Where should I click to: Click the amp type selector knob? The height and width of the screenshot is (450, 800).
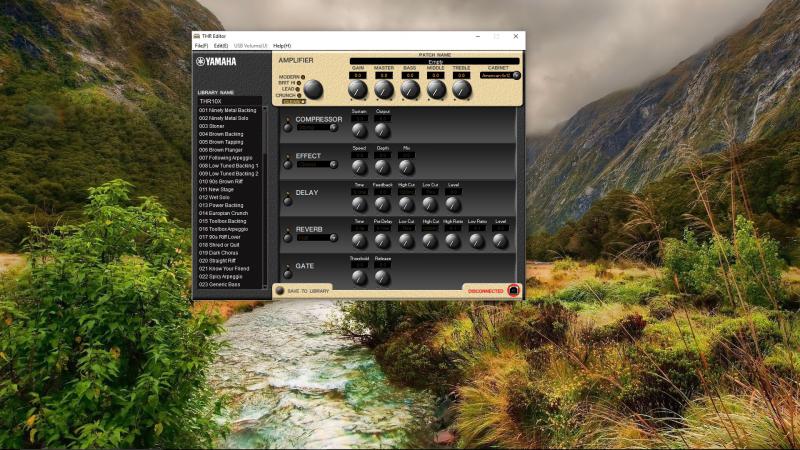click(x=314, y=89)
